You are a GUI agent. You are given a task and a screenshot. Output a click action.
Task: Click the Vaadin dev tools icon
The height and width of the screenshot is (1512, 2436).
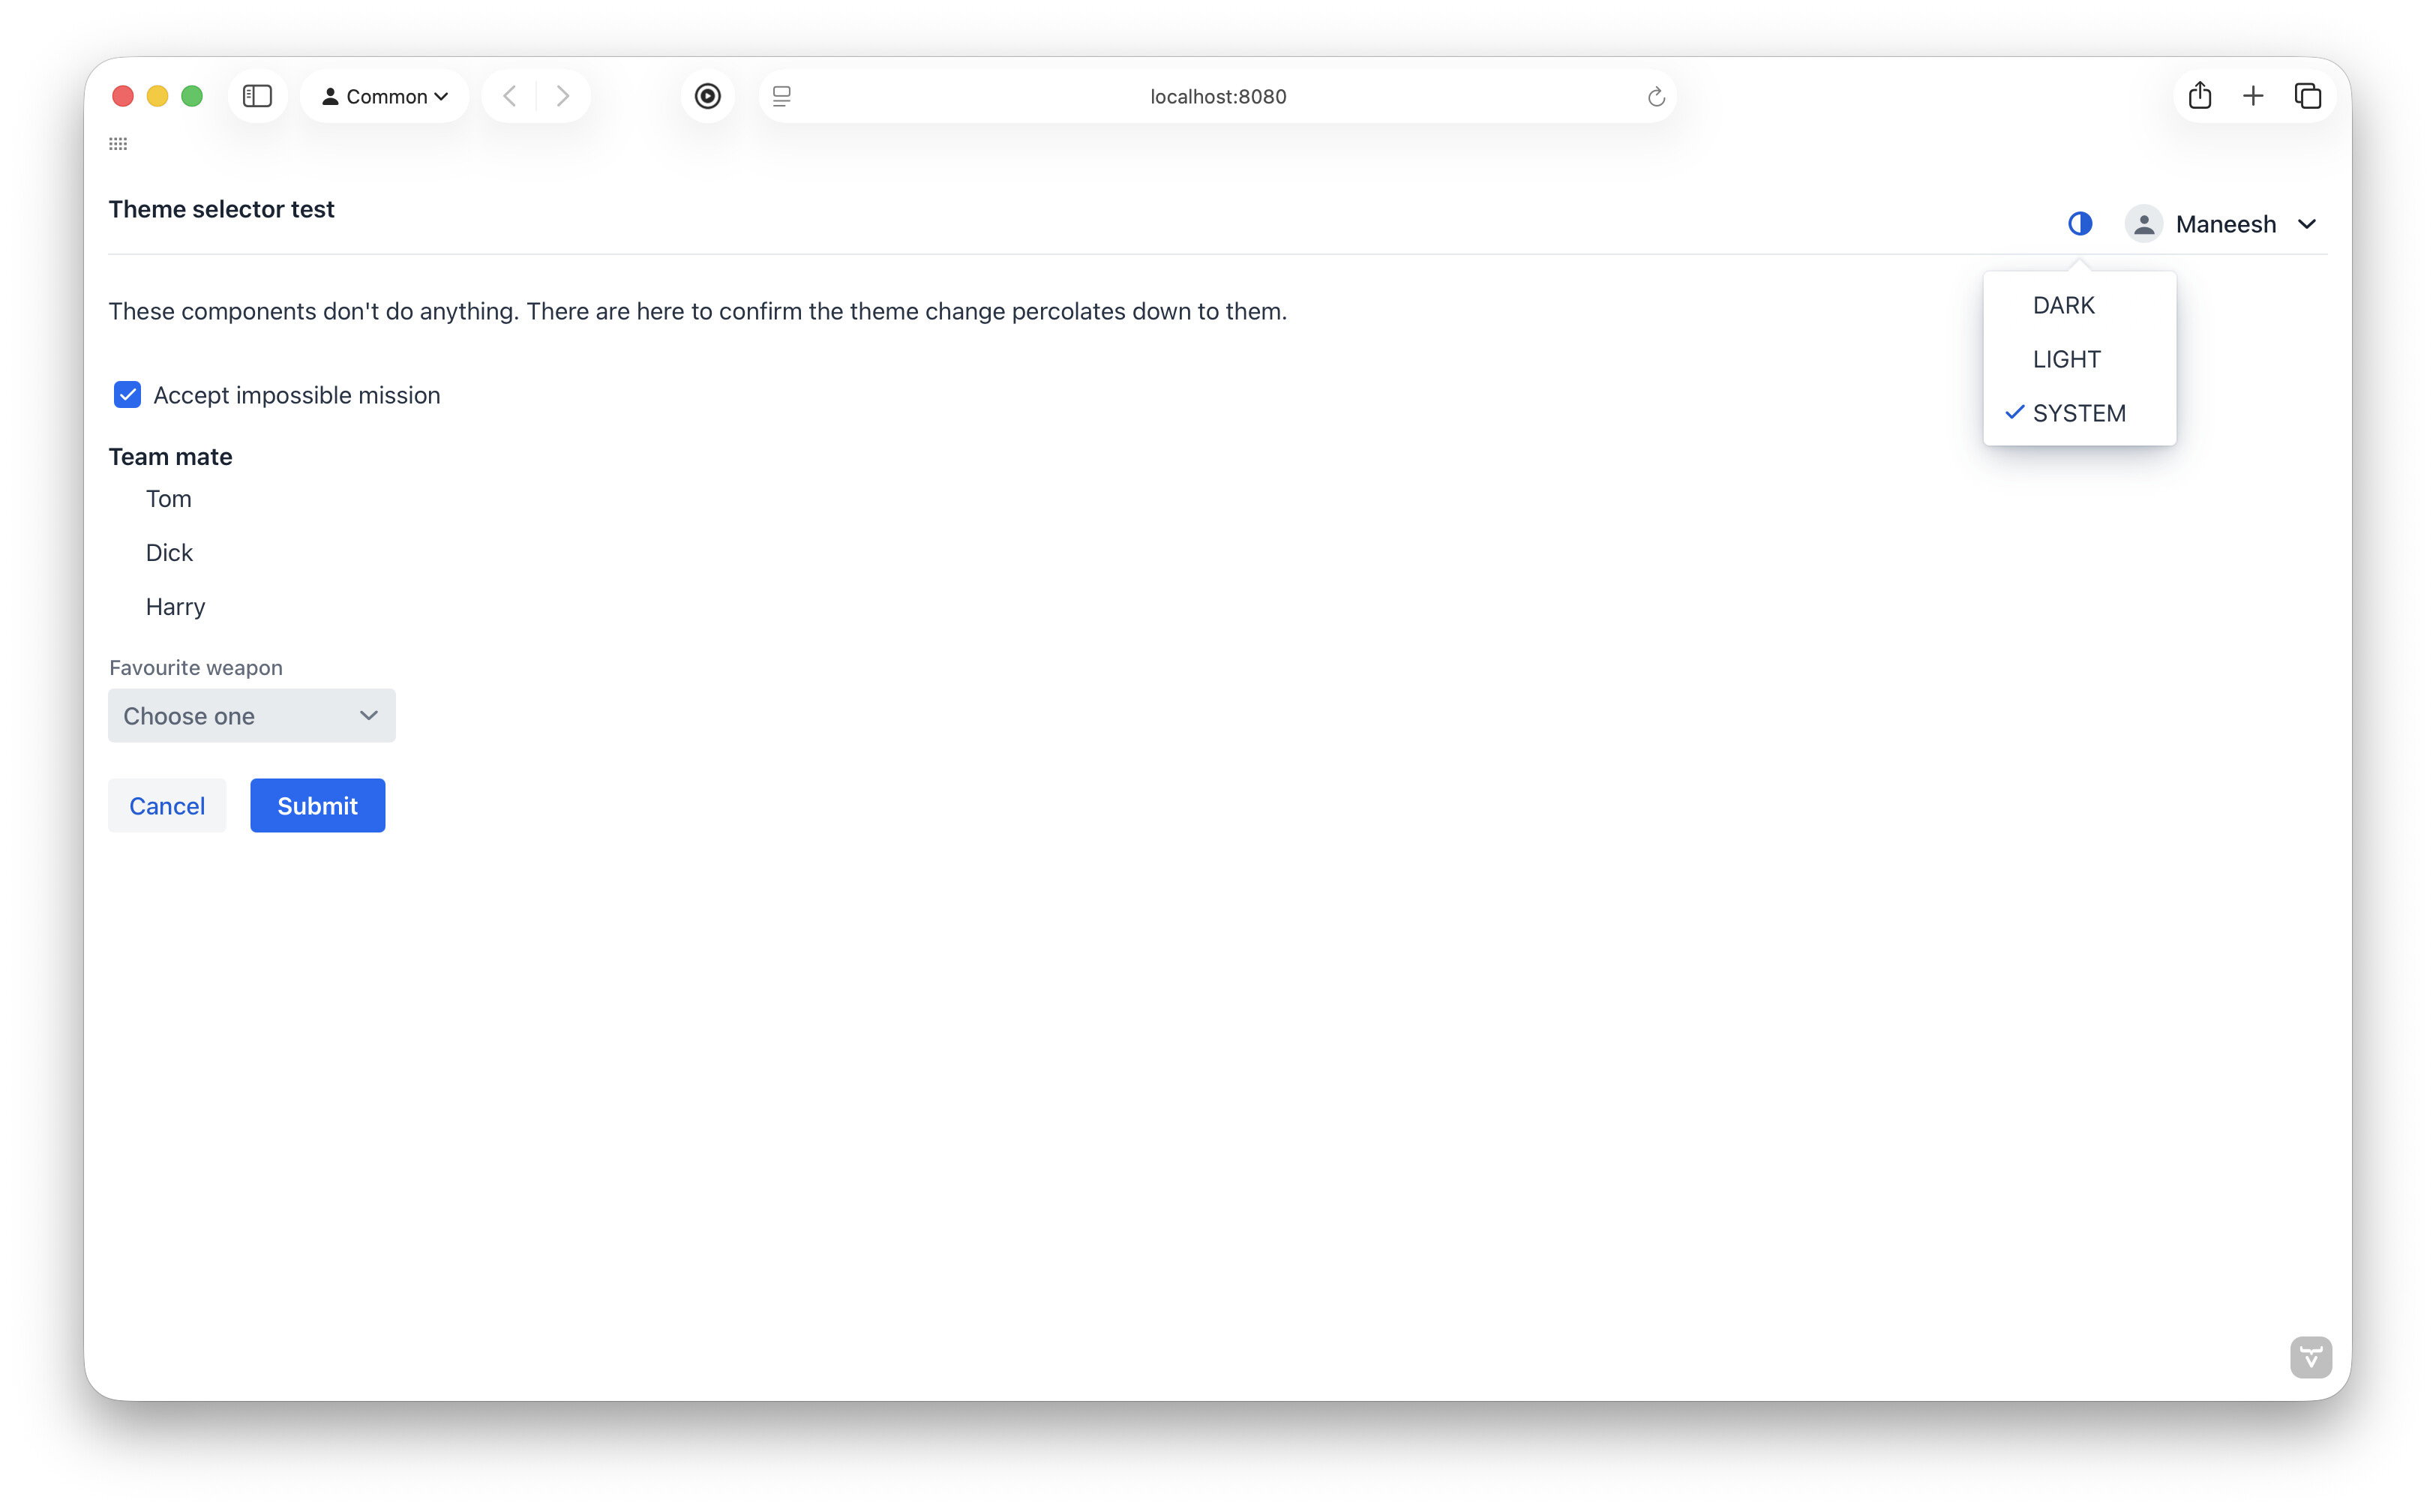coord(2310,1357)
